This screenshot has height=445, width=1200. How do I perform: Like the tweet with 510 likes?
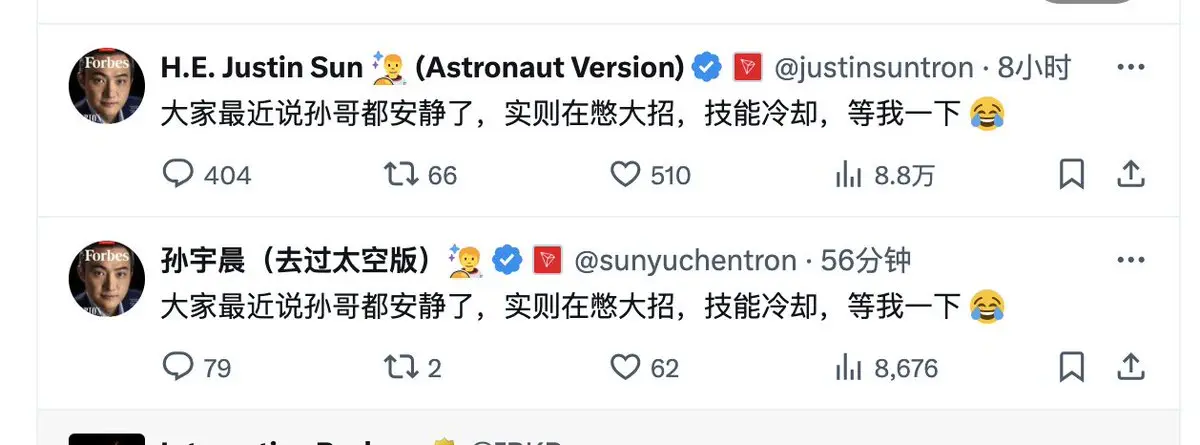[625, 175]
